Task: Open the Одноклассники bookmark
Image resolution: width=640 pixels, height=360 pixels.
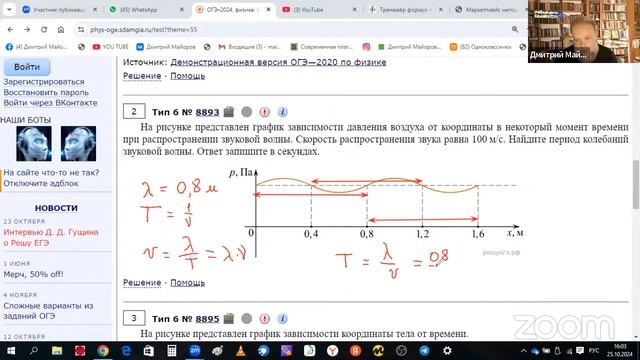Action: [480, 47]
